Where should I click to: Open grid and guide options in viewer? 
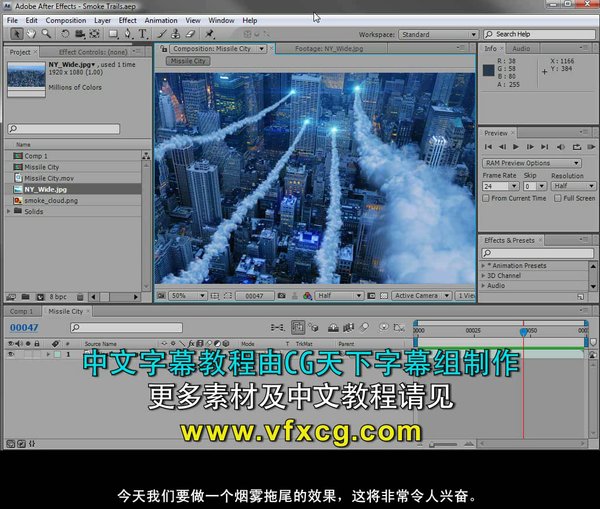point(215,296)
